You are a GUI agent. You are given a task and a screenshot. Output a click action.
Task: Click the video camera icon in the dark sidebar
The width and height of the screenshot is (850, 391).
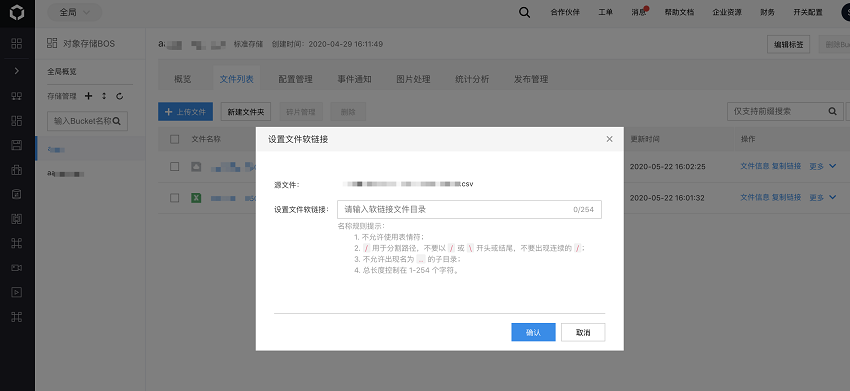pyautogui.click(x=17, y=268)
